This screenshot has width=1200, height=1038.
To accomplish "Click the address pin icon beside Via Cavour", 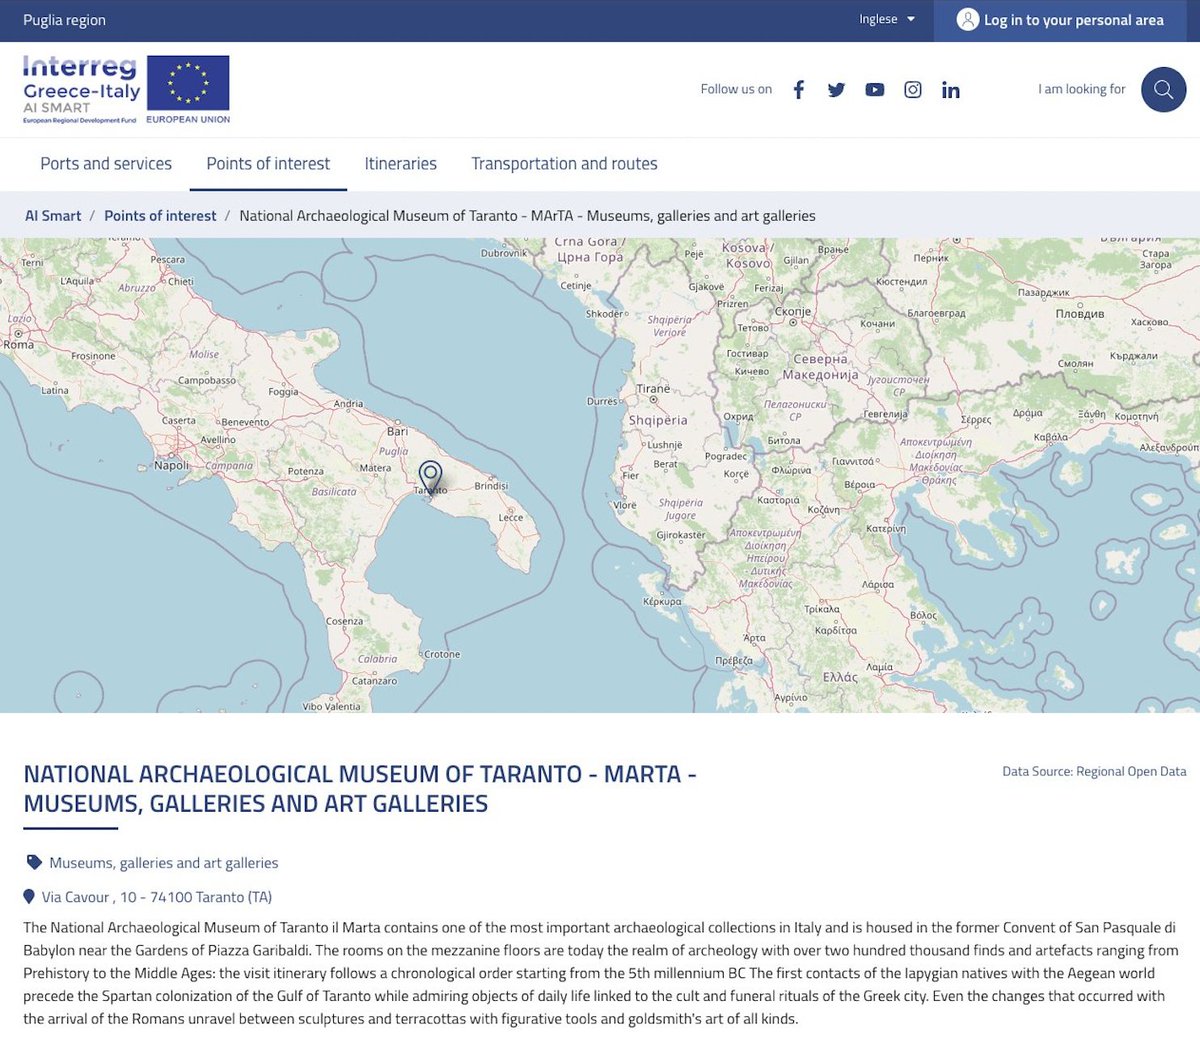I will click(29, 897).
